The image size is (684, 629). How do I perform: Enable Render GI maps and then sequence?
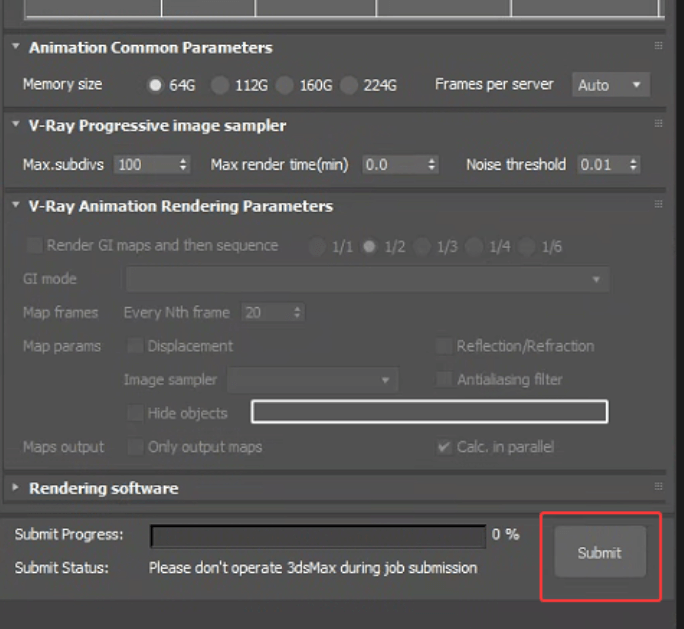point(34,246)
